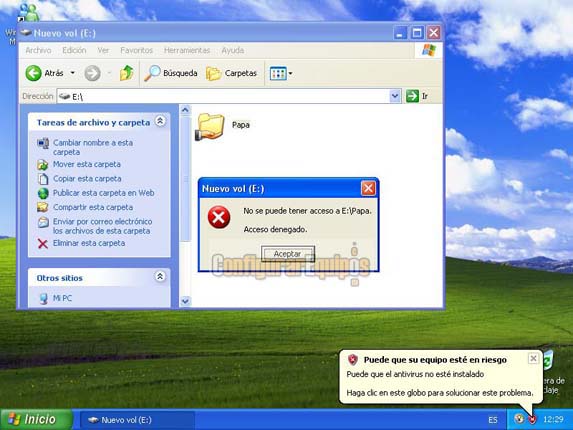Click the red X delete folder icon

pos(43,244)
